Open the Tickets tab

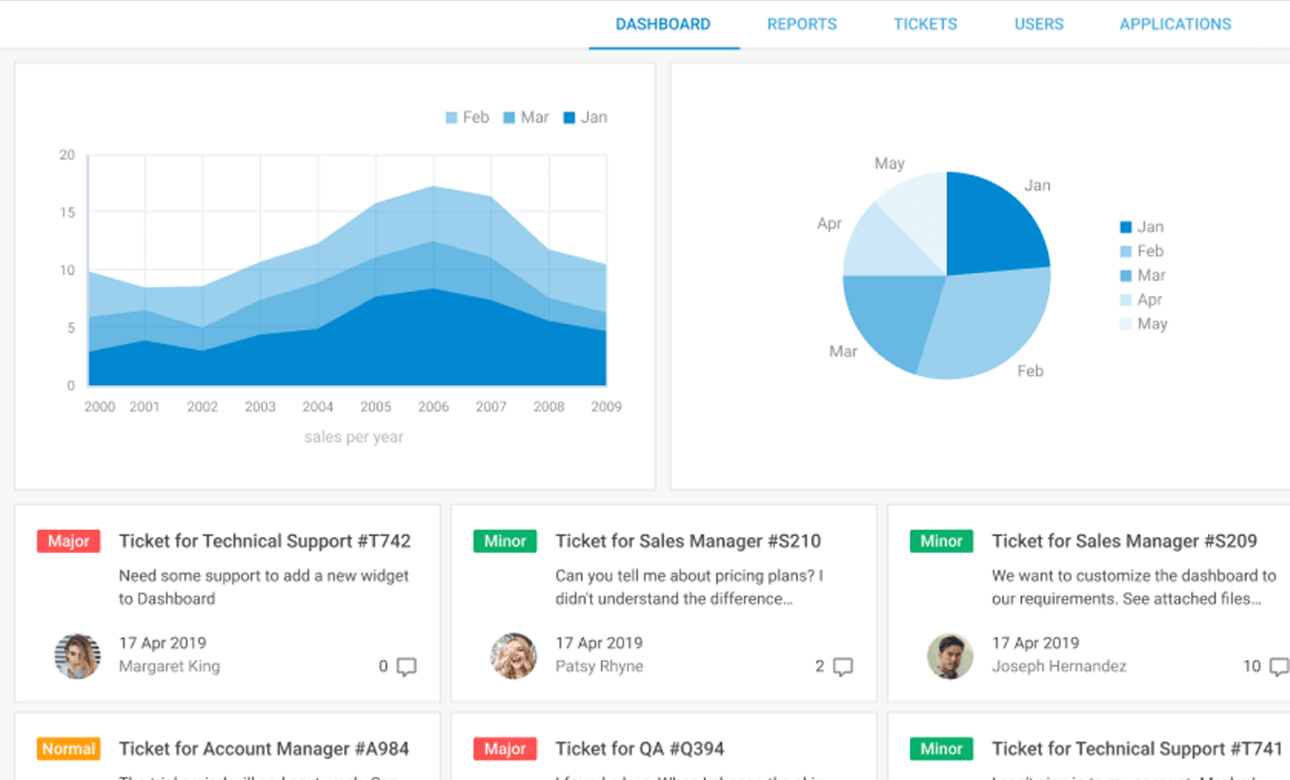tap(925, 24)
